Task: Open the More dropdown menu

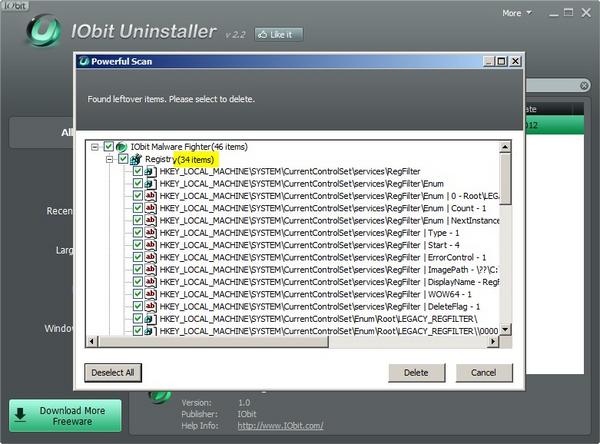Action: pos(517,13)
